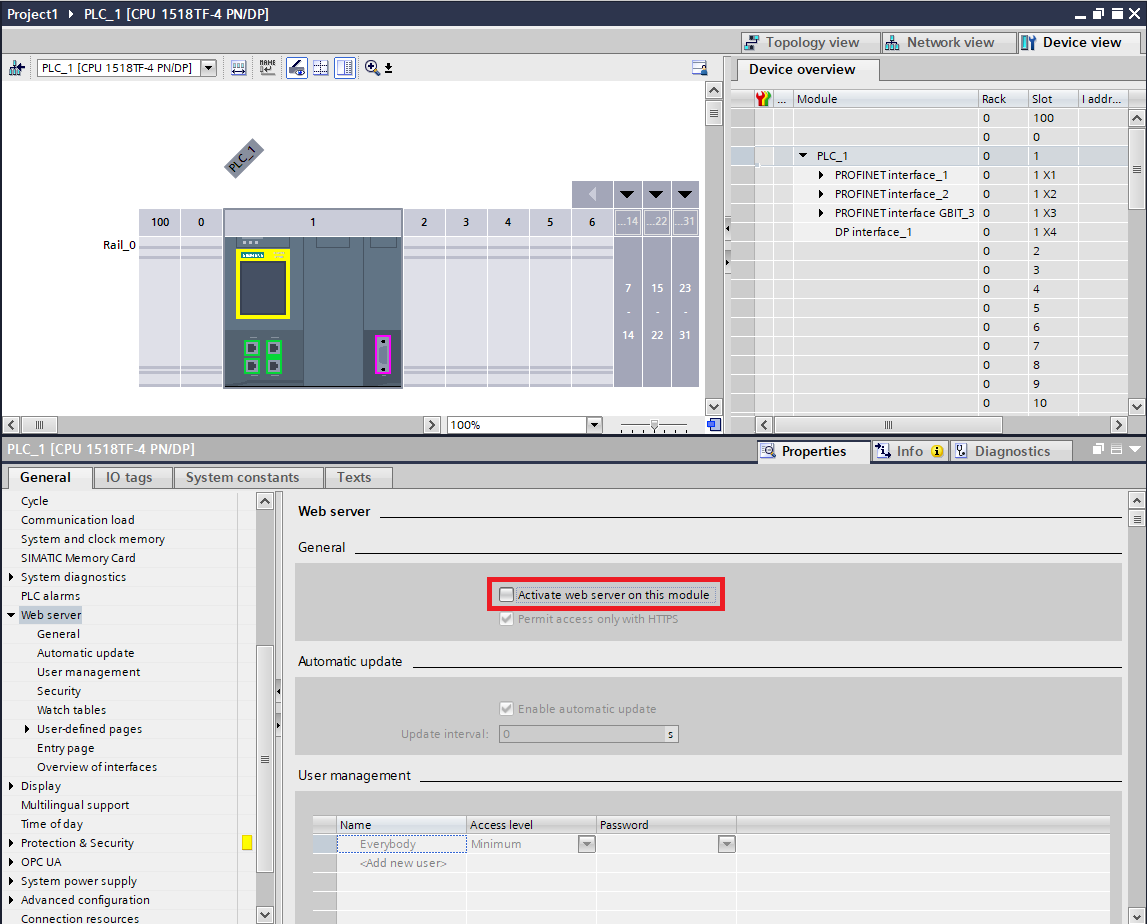
Task: Enable Activate web server on this module
Action: 506,595
